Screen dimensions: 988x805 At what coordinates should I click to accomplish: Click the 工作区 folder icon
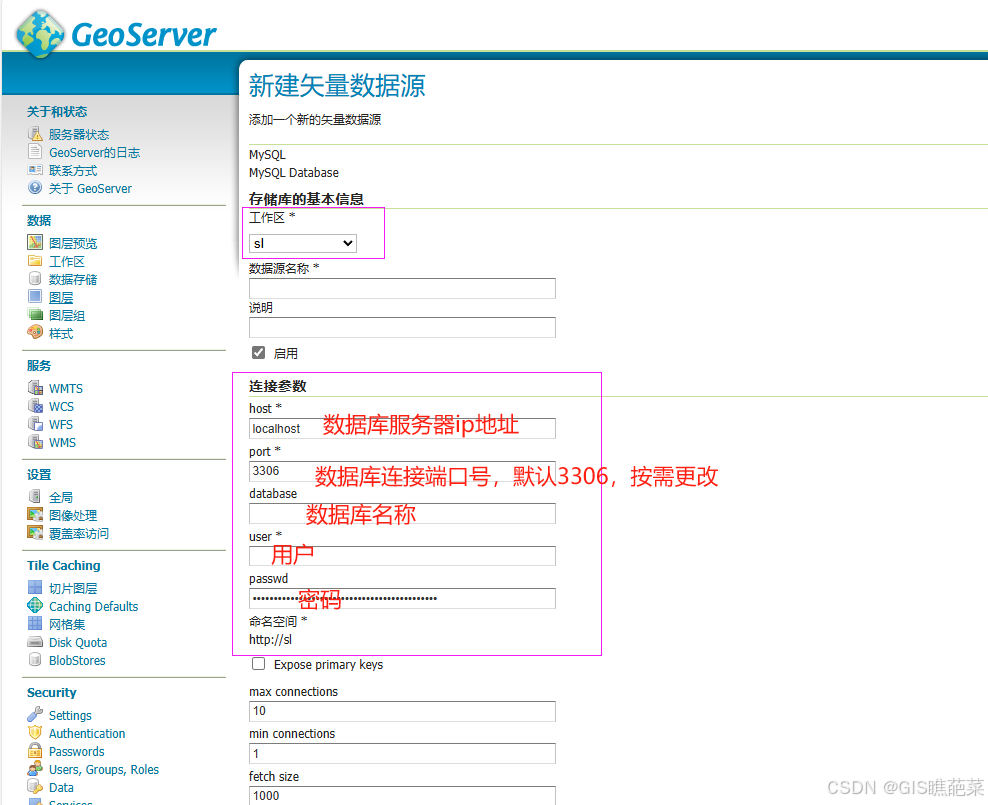tap(35, 260)
